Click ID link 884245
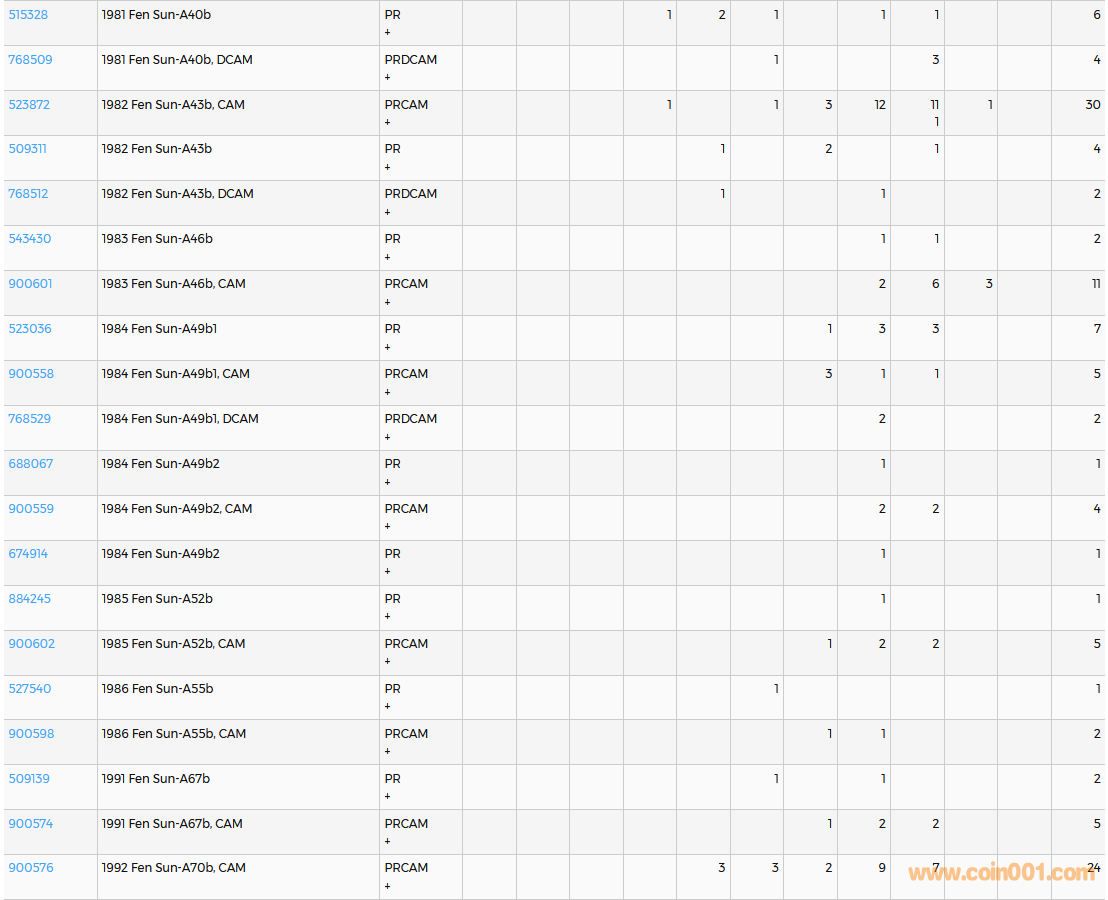This screenshot has height=900, width=1108. point(30,599)
